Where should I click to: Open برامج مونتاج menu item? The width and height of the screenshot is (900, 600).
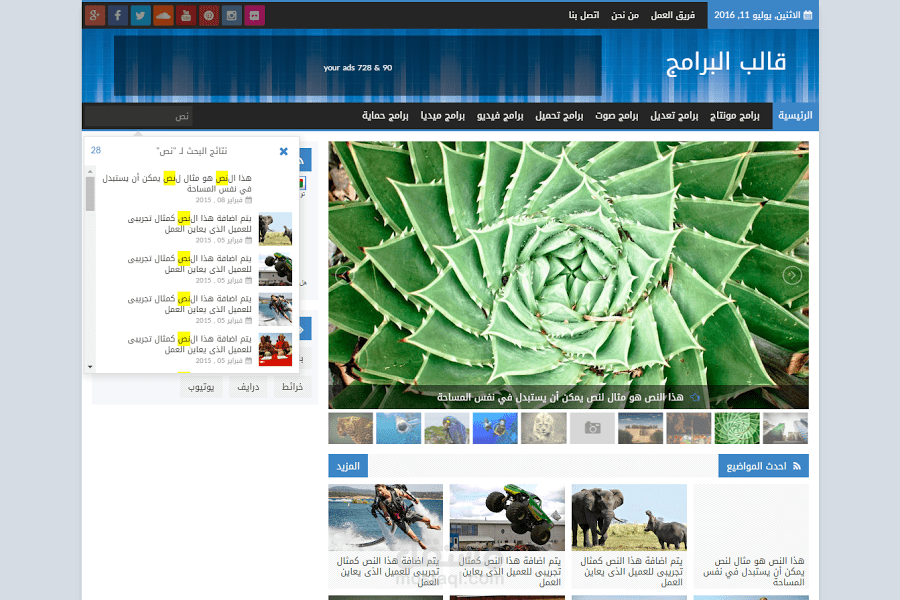[735, 115]
